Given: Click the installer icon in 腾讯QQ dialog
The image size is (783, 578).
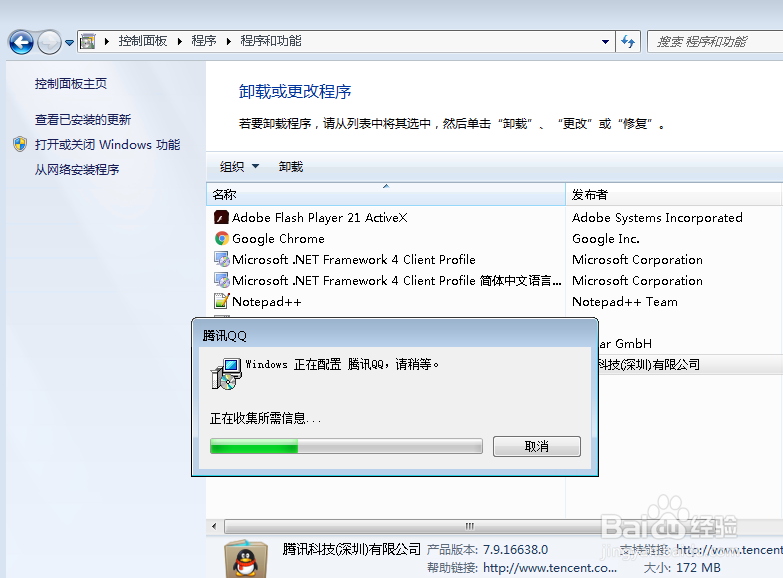Looking at the screenshot, I should [227, 374].
